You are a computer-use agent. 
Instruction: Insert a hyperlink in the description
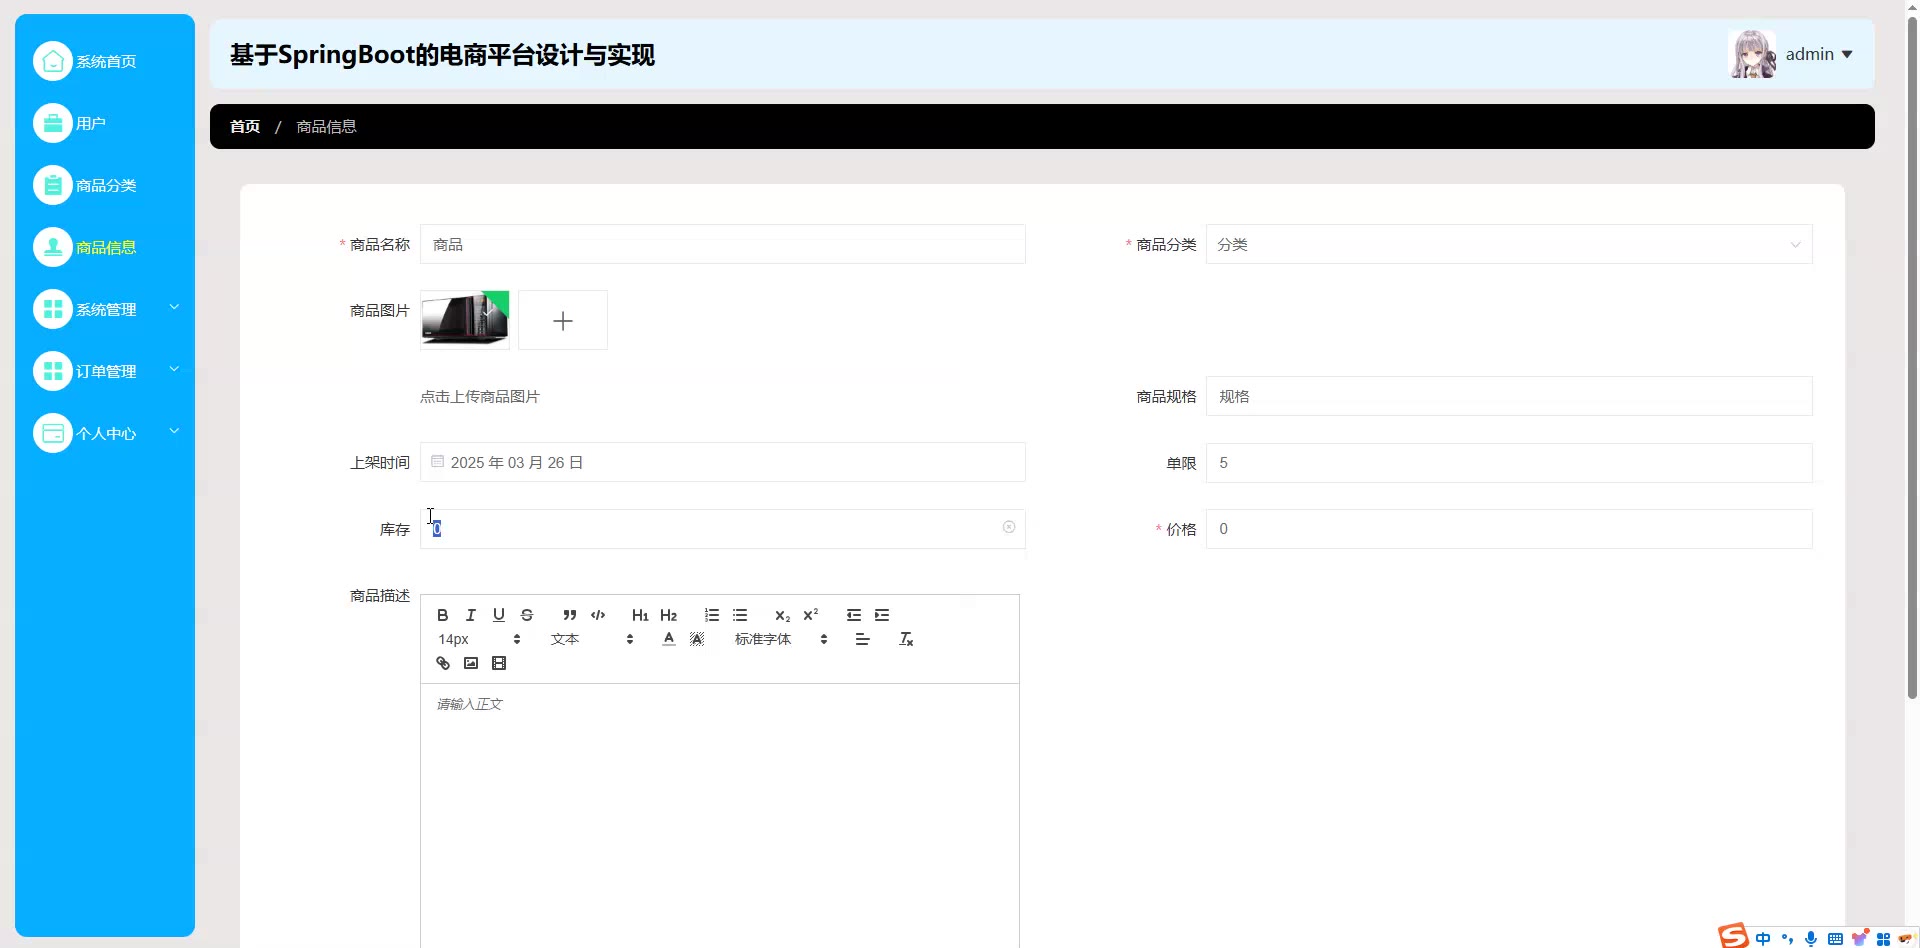[443, 663]
